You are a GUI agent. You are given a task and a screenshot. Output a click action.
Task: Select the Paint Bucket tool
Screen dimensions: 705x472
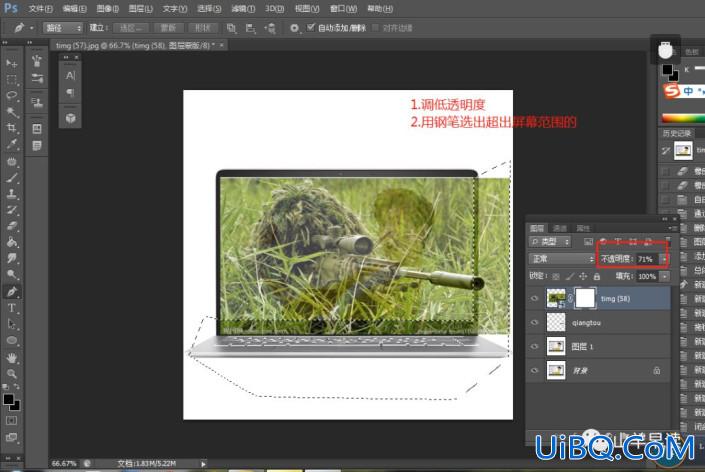click(x=12, y=242)
